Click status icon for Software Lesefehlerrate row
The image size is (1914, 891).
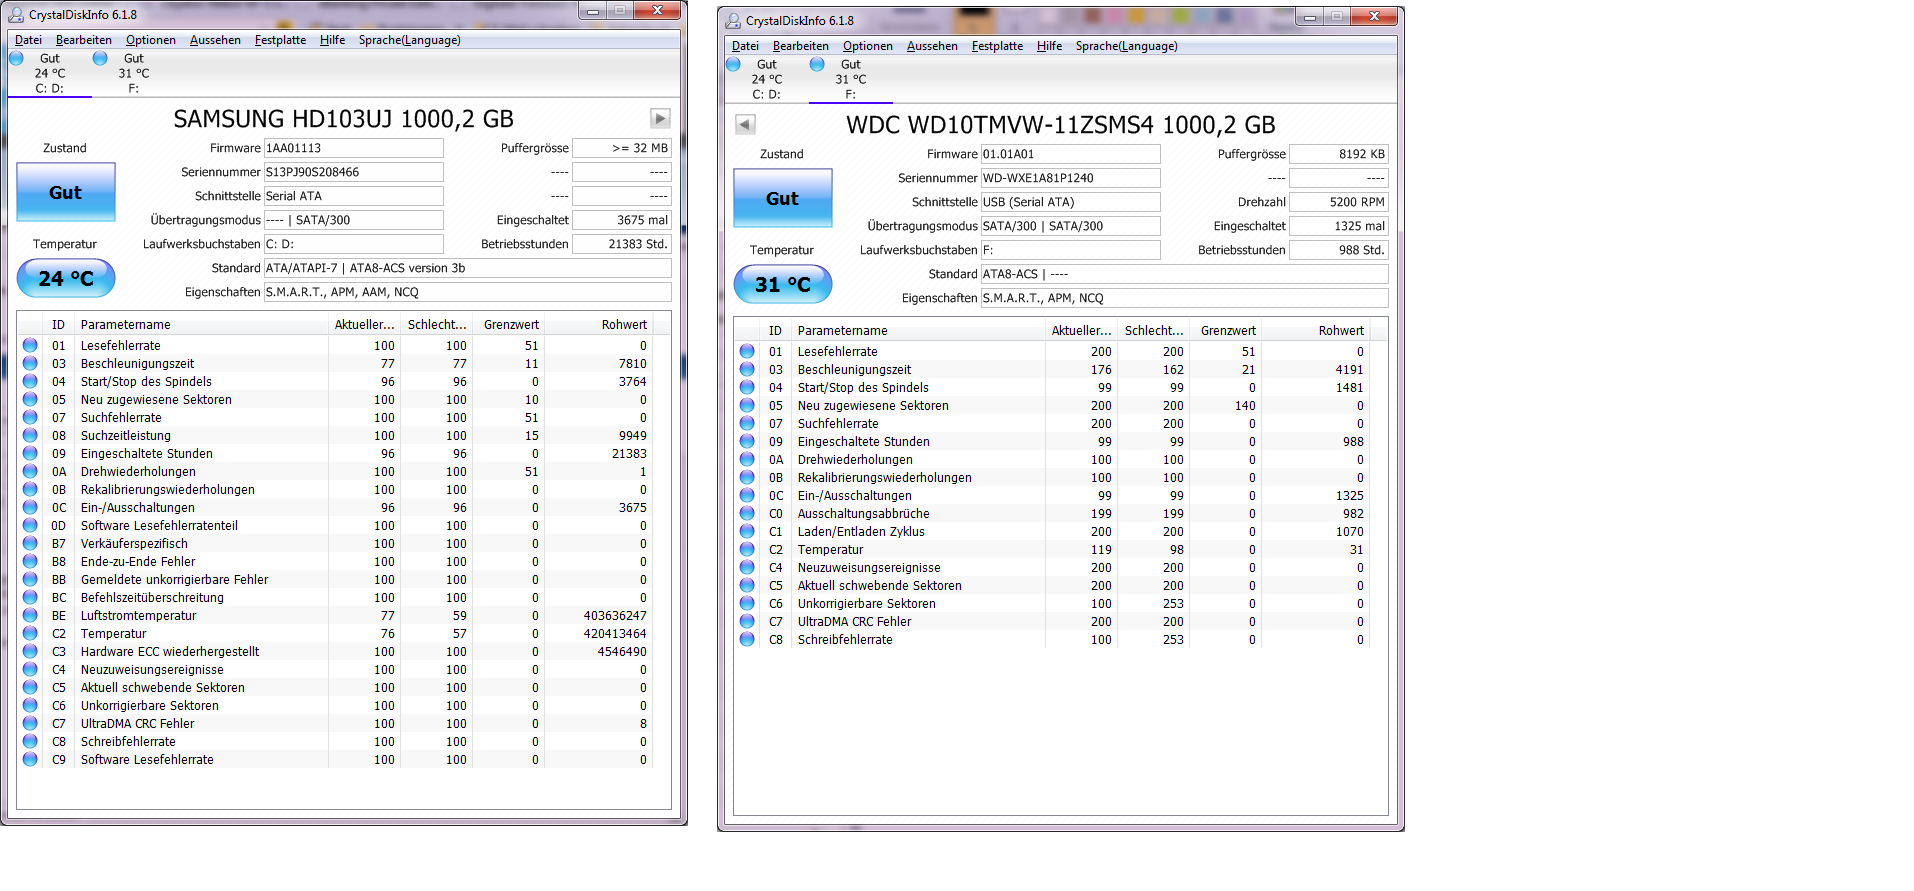click(x=30, y=759)
